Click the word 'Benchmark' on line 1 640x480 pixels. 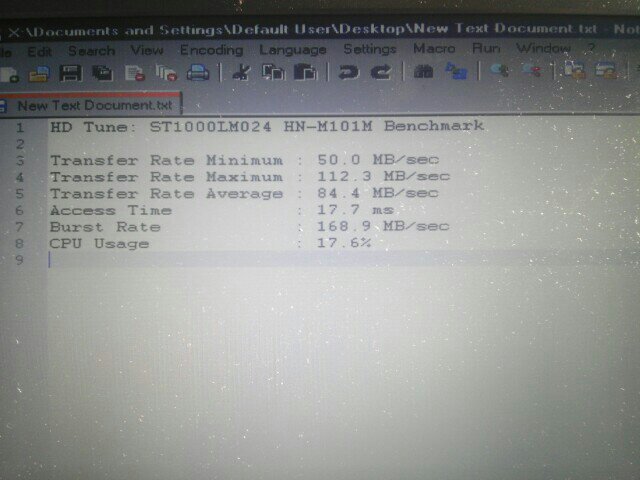point(434,125)
